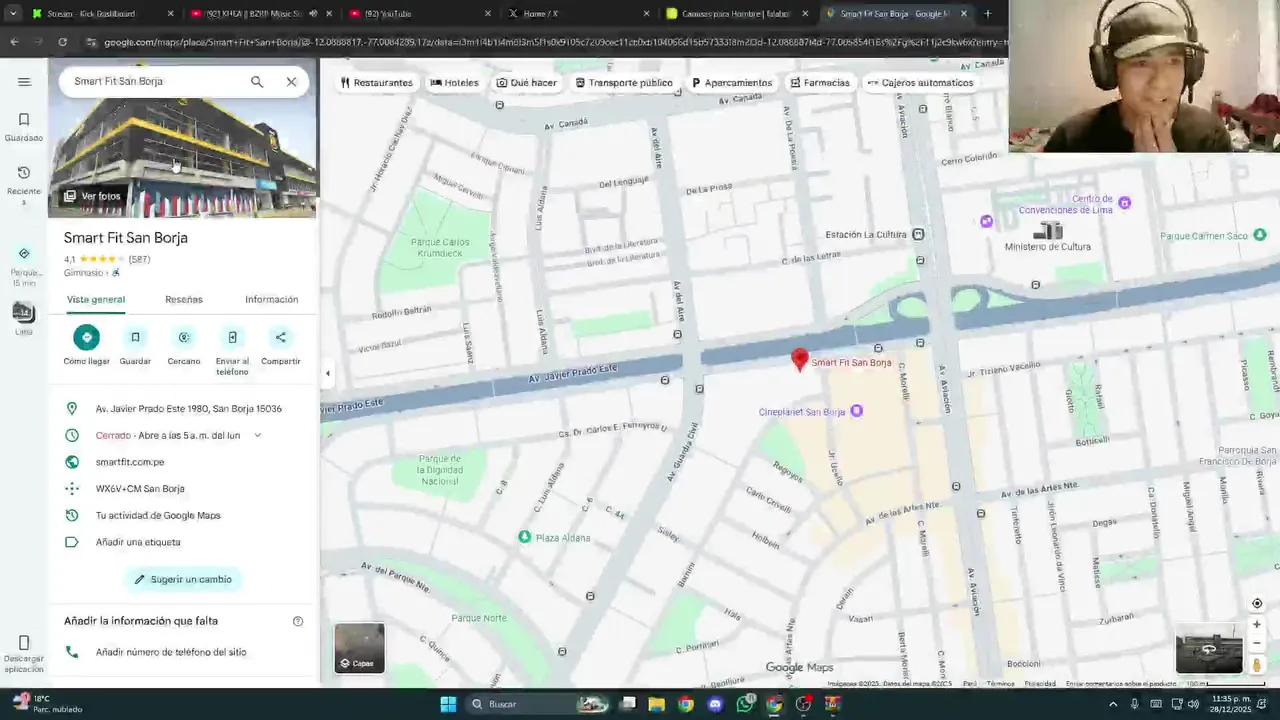Viewport: 1280px width, 720px height.
Task: Click the Plaza Aldana map marker
Action: pos(524,537)
